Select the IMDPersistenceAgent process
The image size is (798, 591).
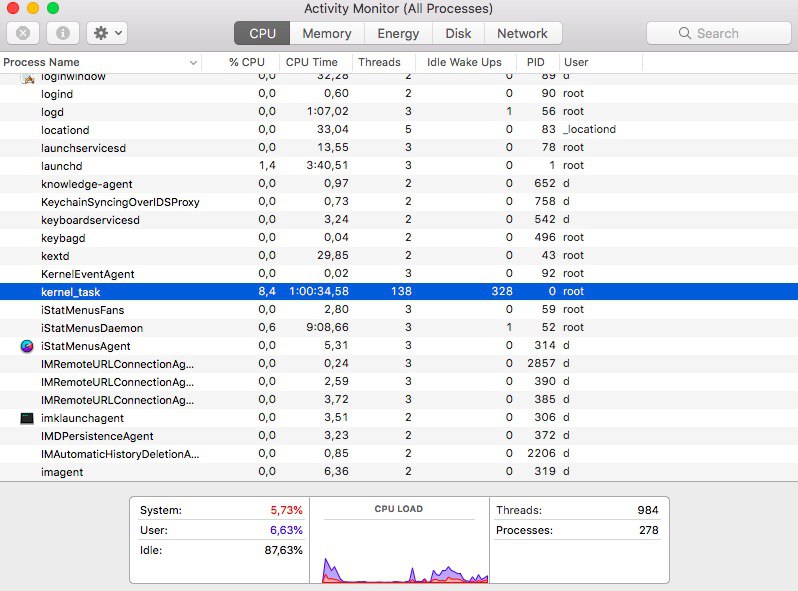click(399, 436)
